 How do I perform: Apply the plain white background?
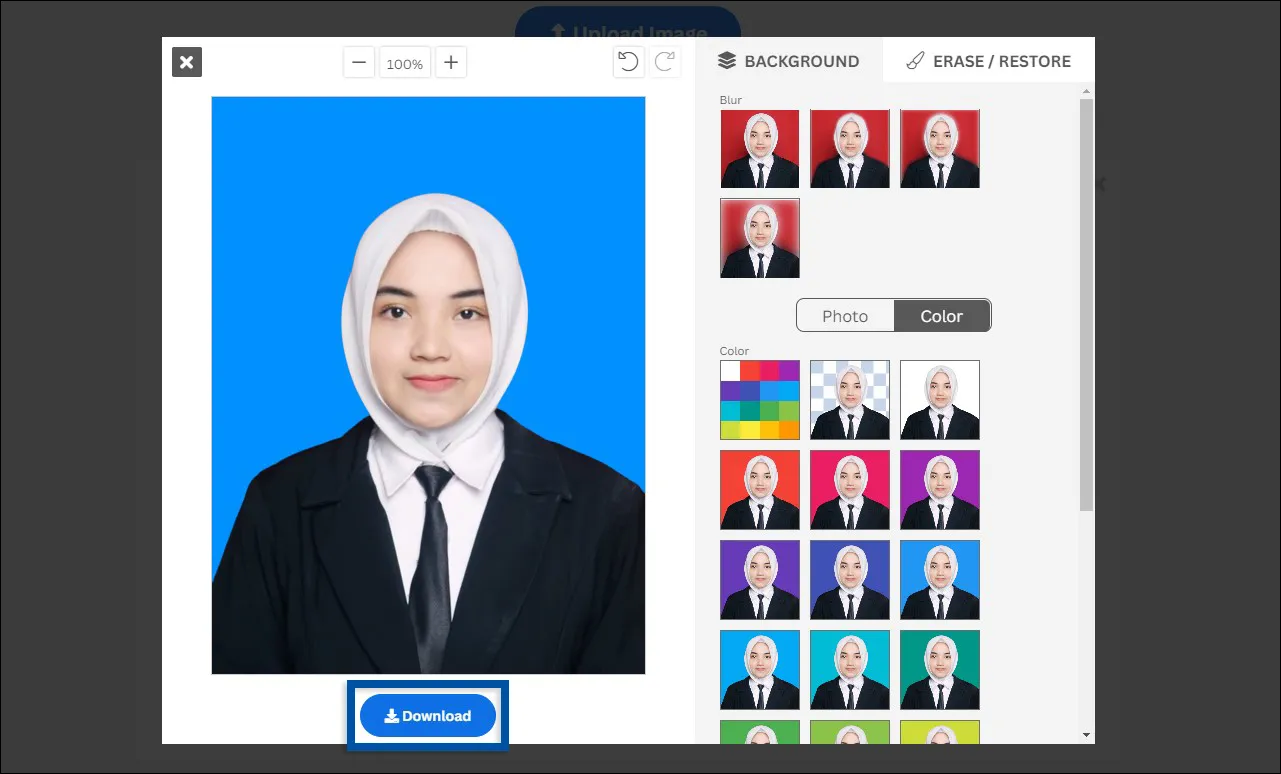point(939,399)
